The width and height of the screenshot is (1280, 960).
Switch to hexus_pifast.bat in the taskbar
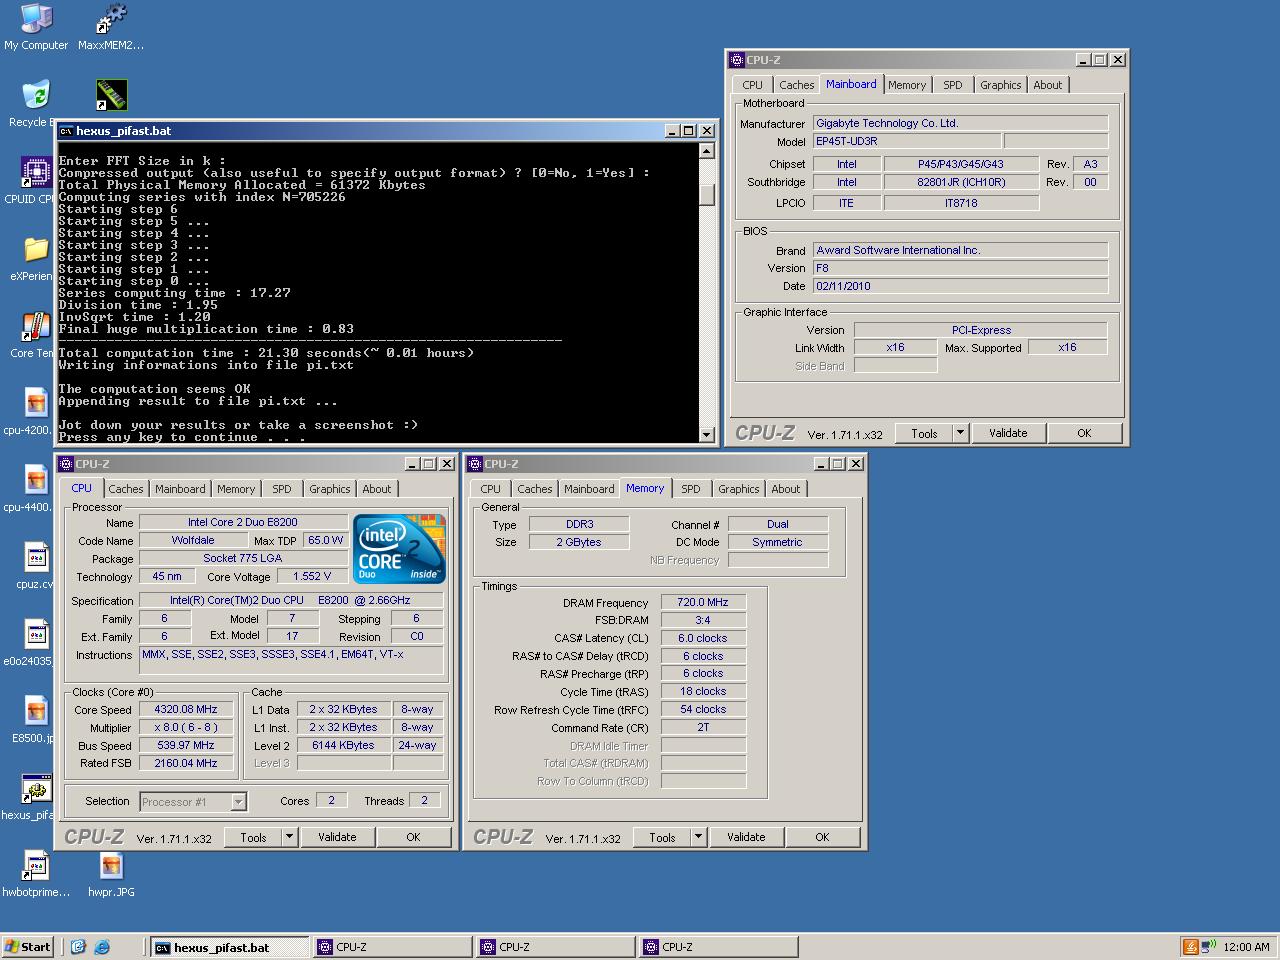[x=230, y=947]
